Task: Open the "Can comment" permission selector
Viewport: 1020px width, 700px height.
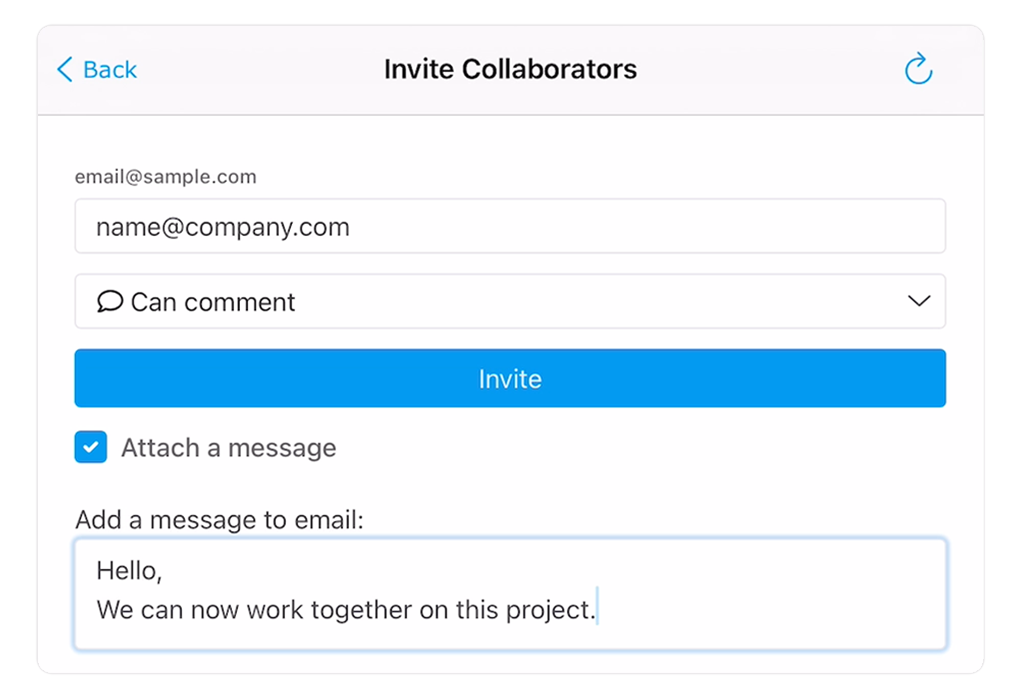Action: (x=510, y=301)
